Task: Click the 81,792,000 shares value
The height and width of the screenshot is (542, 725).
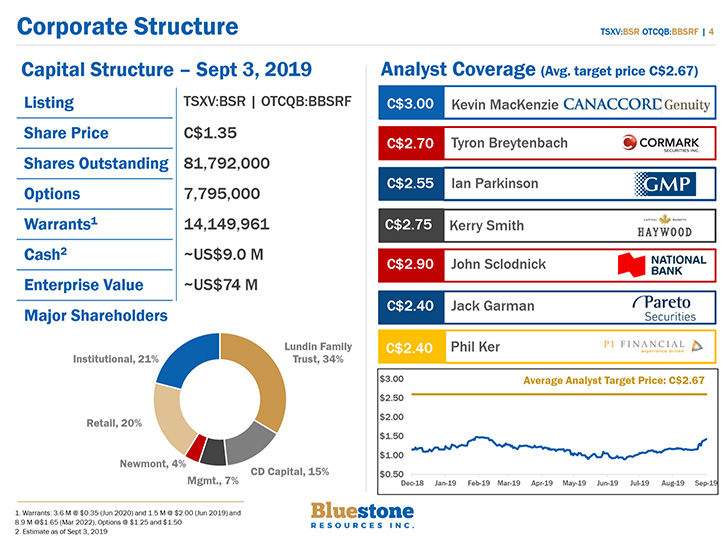Action: (x=227, y=163)
